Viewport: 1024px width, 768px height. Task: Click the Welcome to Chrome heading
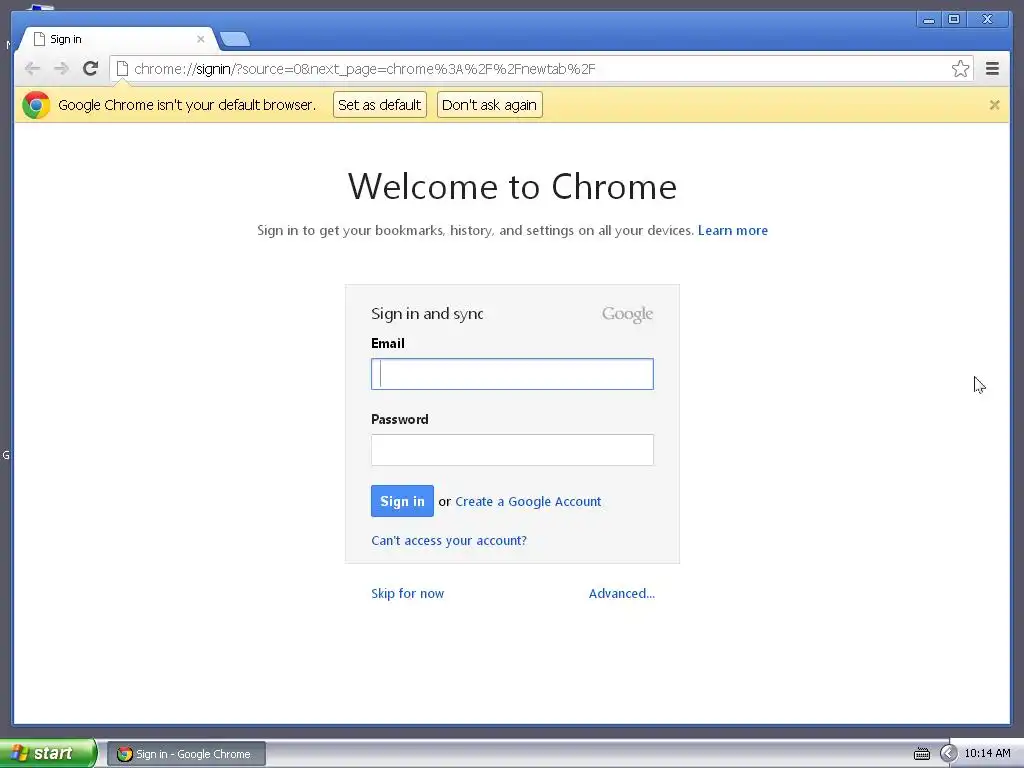512,186
